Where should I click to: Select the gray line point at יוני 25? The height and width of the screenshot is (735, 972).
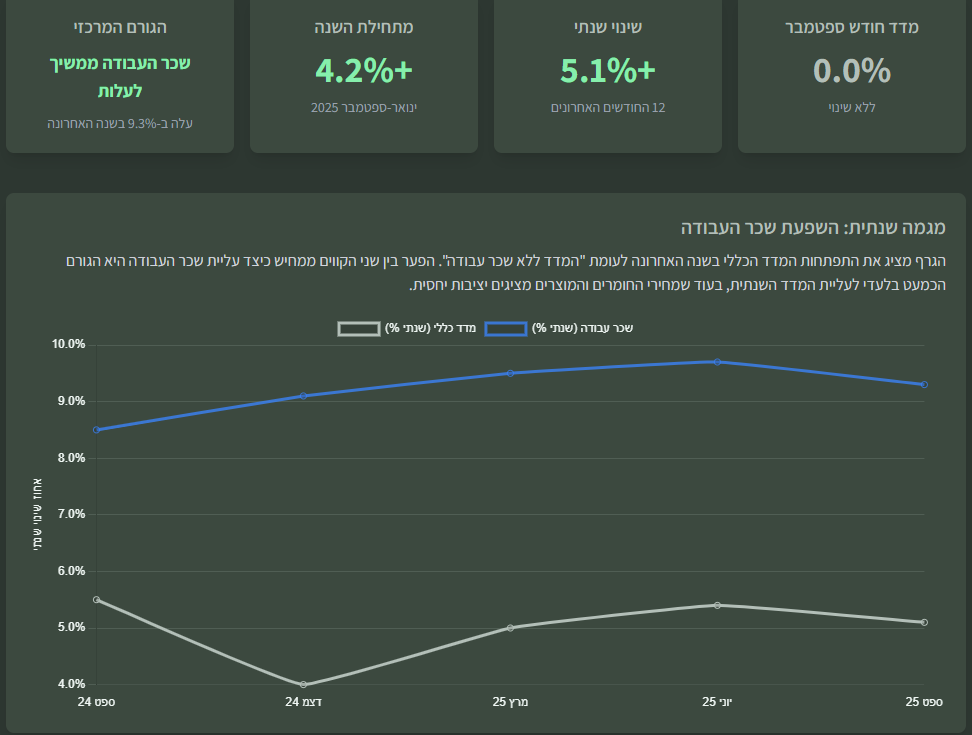[x=717, y=605]
